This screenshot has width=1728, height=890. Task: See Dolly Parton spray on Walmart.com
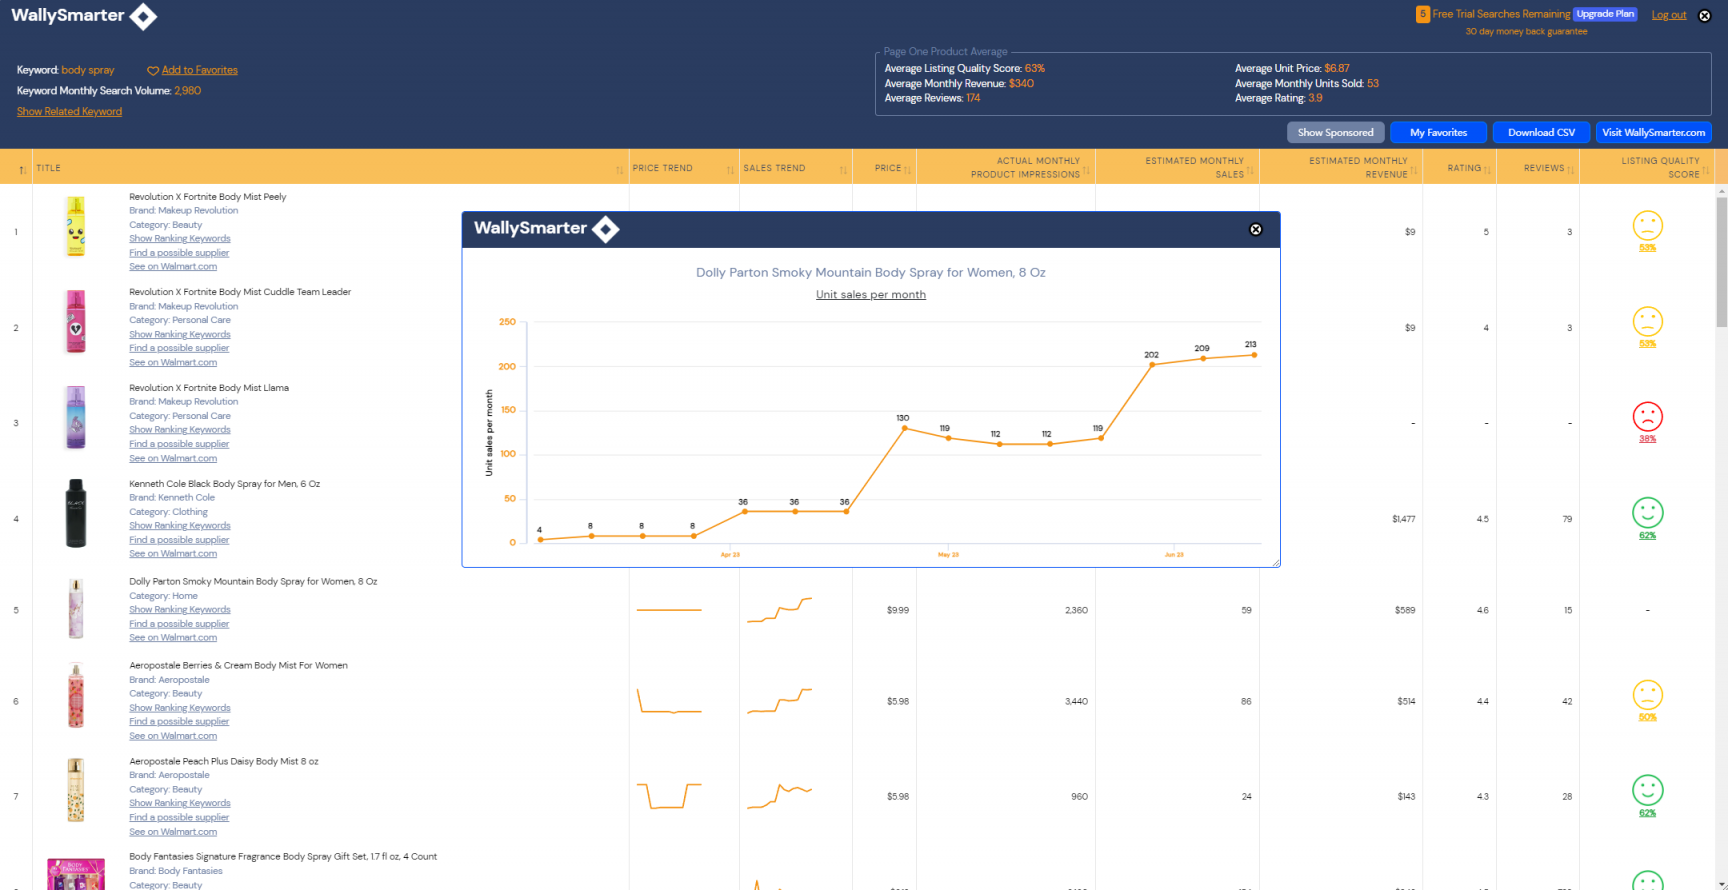tap(172, 637)
